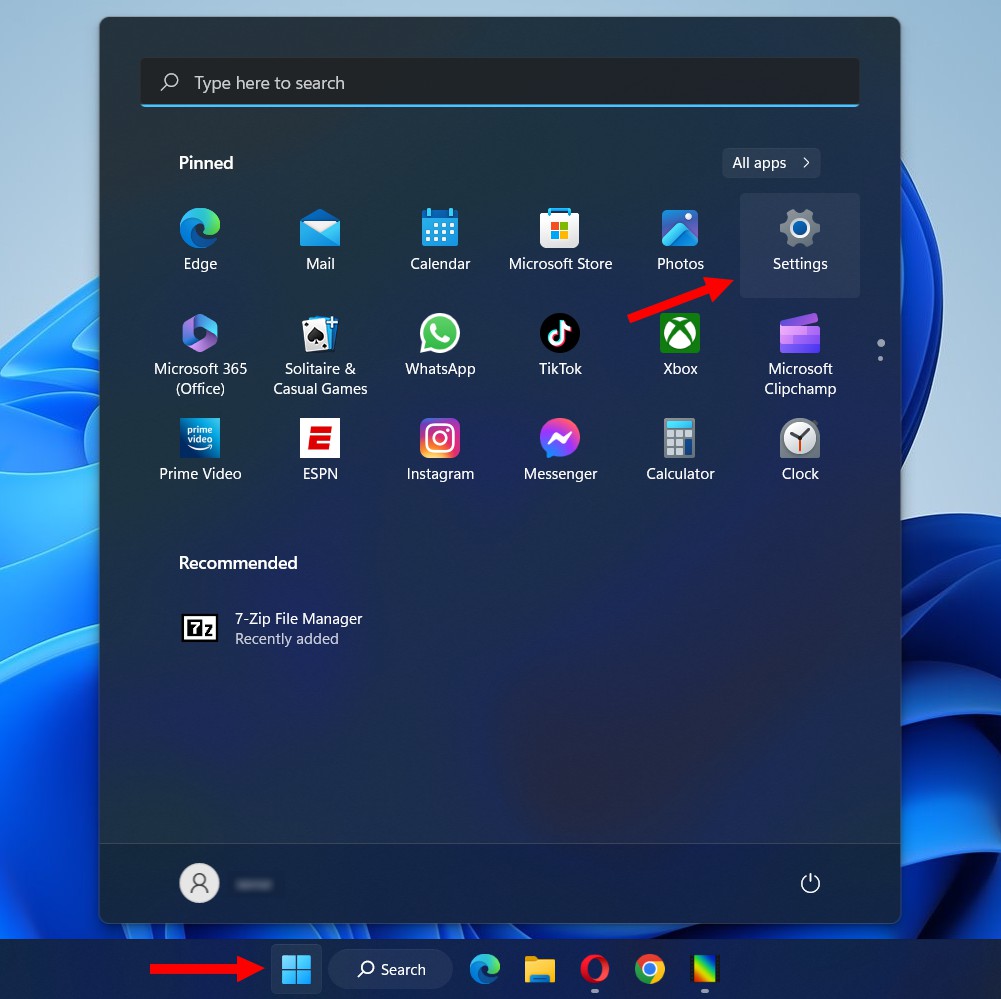Open Edge from the taskbar
This screenshot has width=1001, height=999.
(485, 969)
